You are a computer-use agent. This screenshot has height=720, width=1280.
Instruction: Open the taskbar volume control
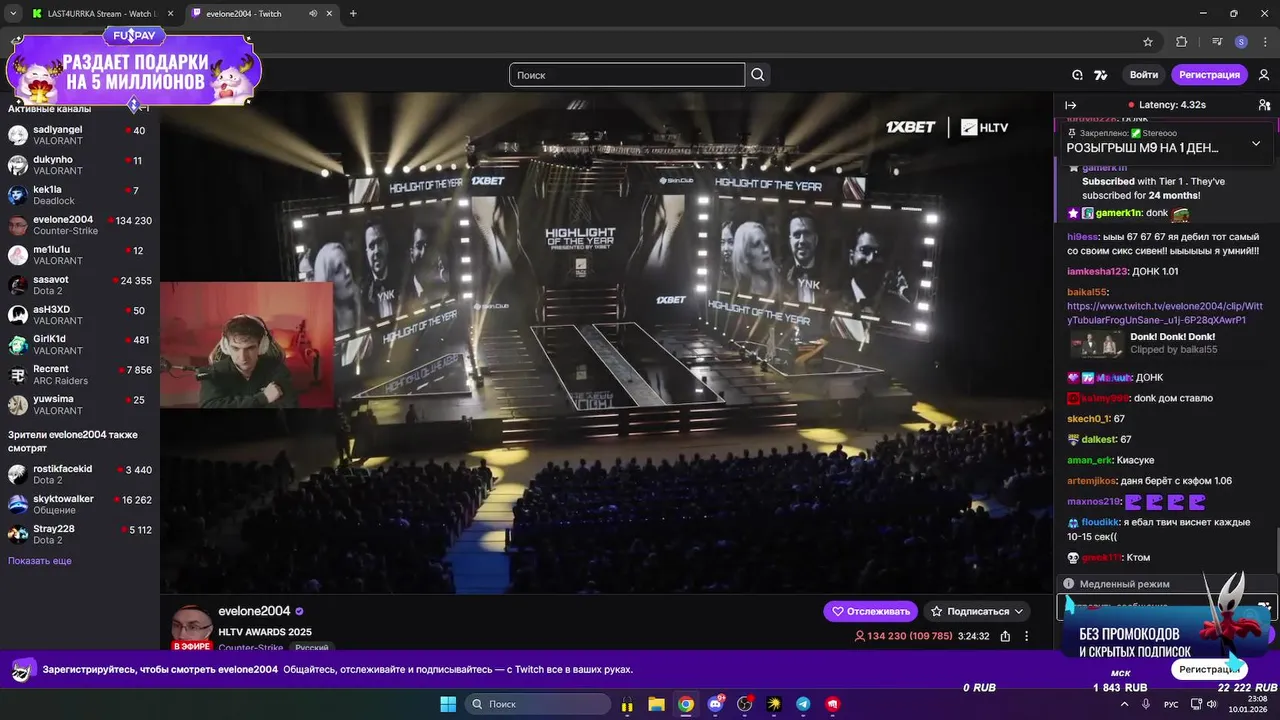pos(1212,704)
